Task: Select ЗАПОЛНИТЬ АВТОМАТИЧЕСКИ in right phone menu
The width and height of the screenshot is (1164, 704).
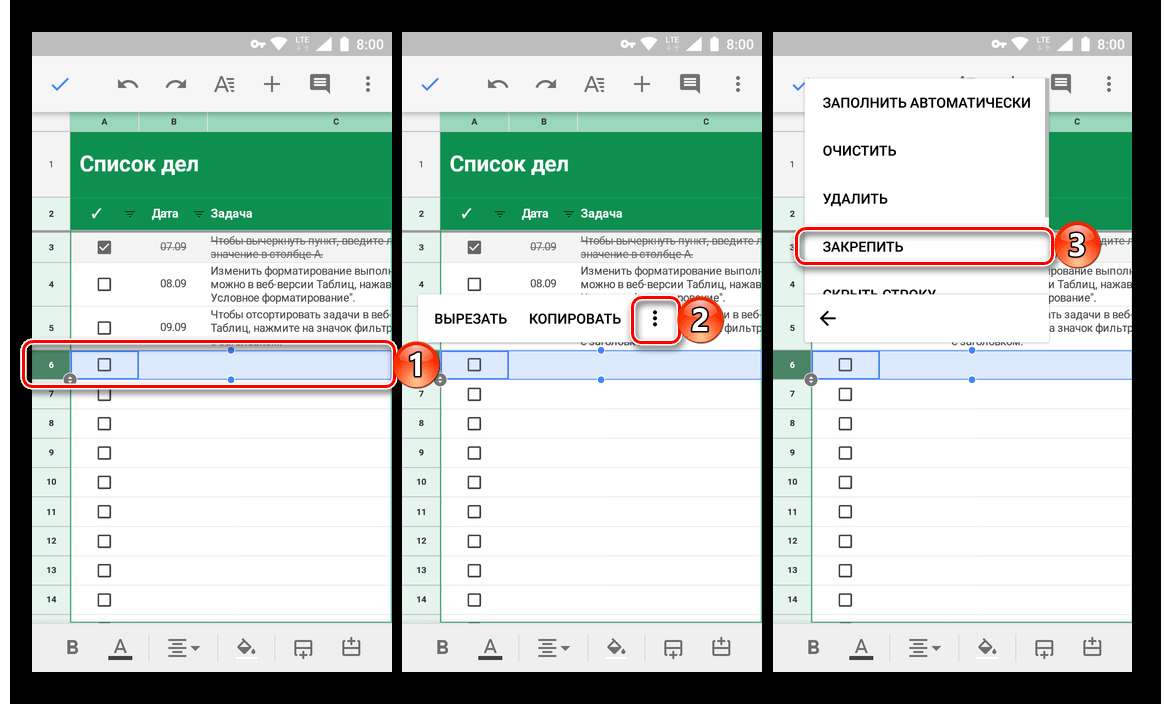Action: coord(926,103)
